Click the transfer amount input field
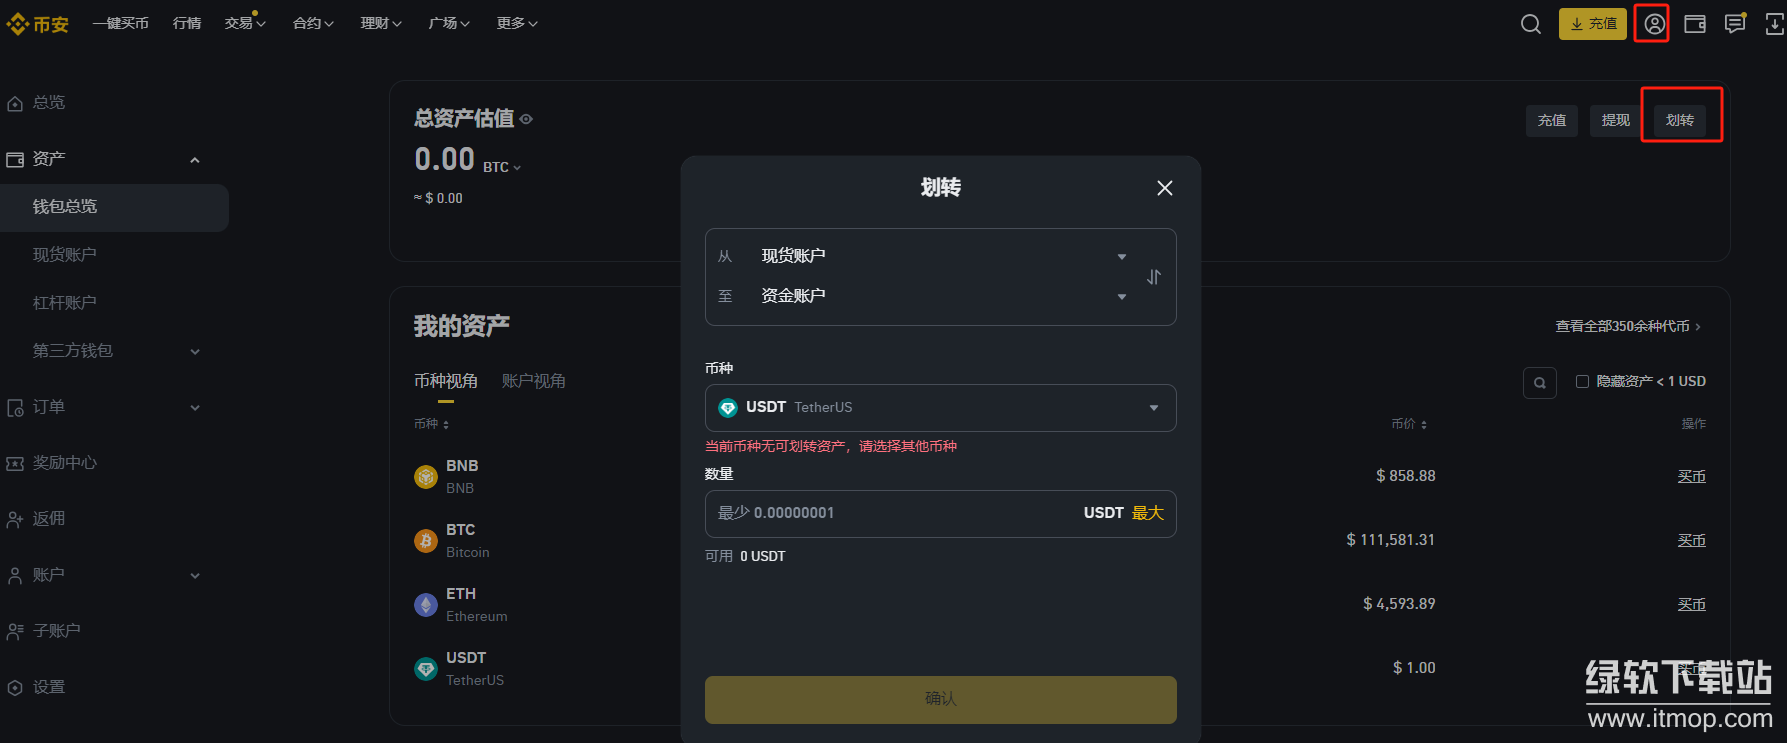The image size is (1787, 743). [890, 513]
